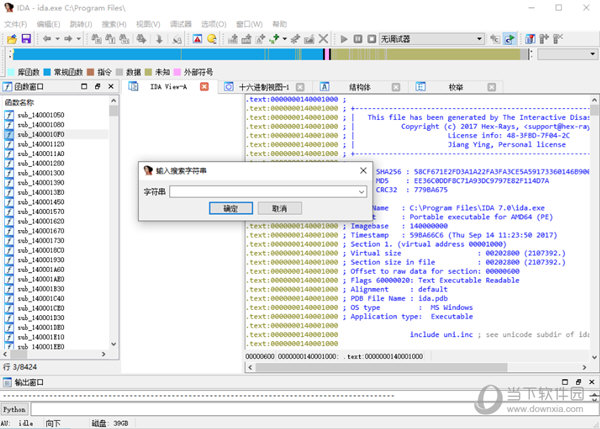Click the Open file toolbar icon

[x=12, y=39]
